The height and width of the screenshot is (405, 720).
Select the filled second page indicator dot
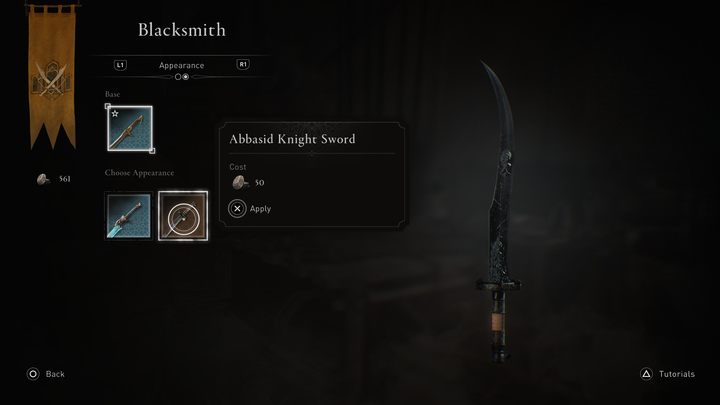(x=186, y=77)
